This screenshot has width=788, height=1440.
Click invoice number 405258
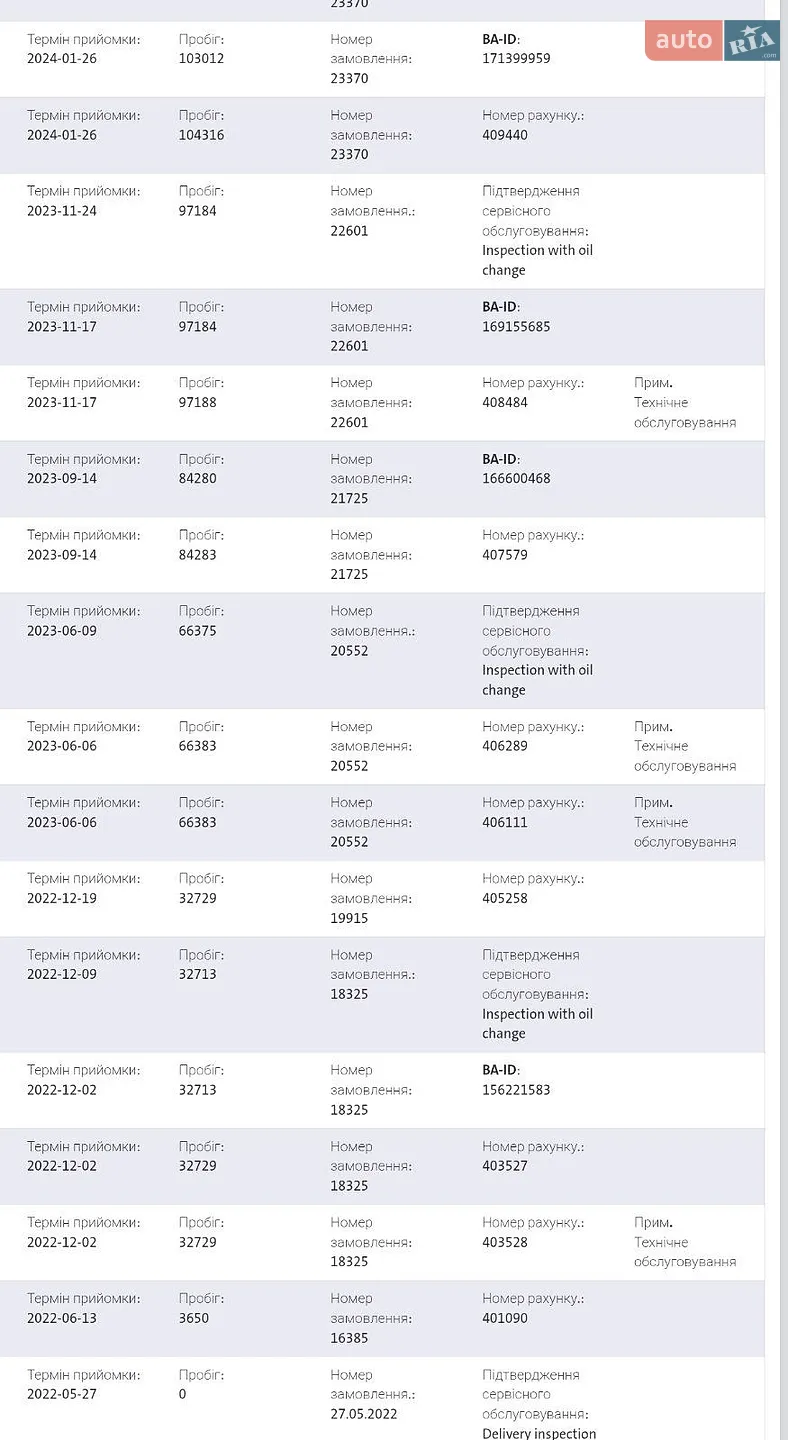tap(505, 899)
